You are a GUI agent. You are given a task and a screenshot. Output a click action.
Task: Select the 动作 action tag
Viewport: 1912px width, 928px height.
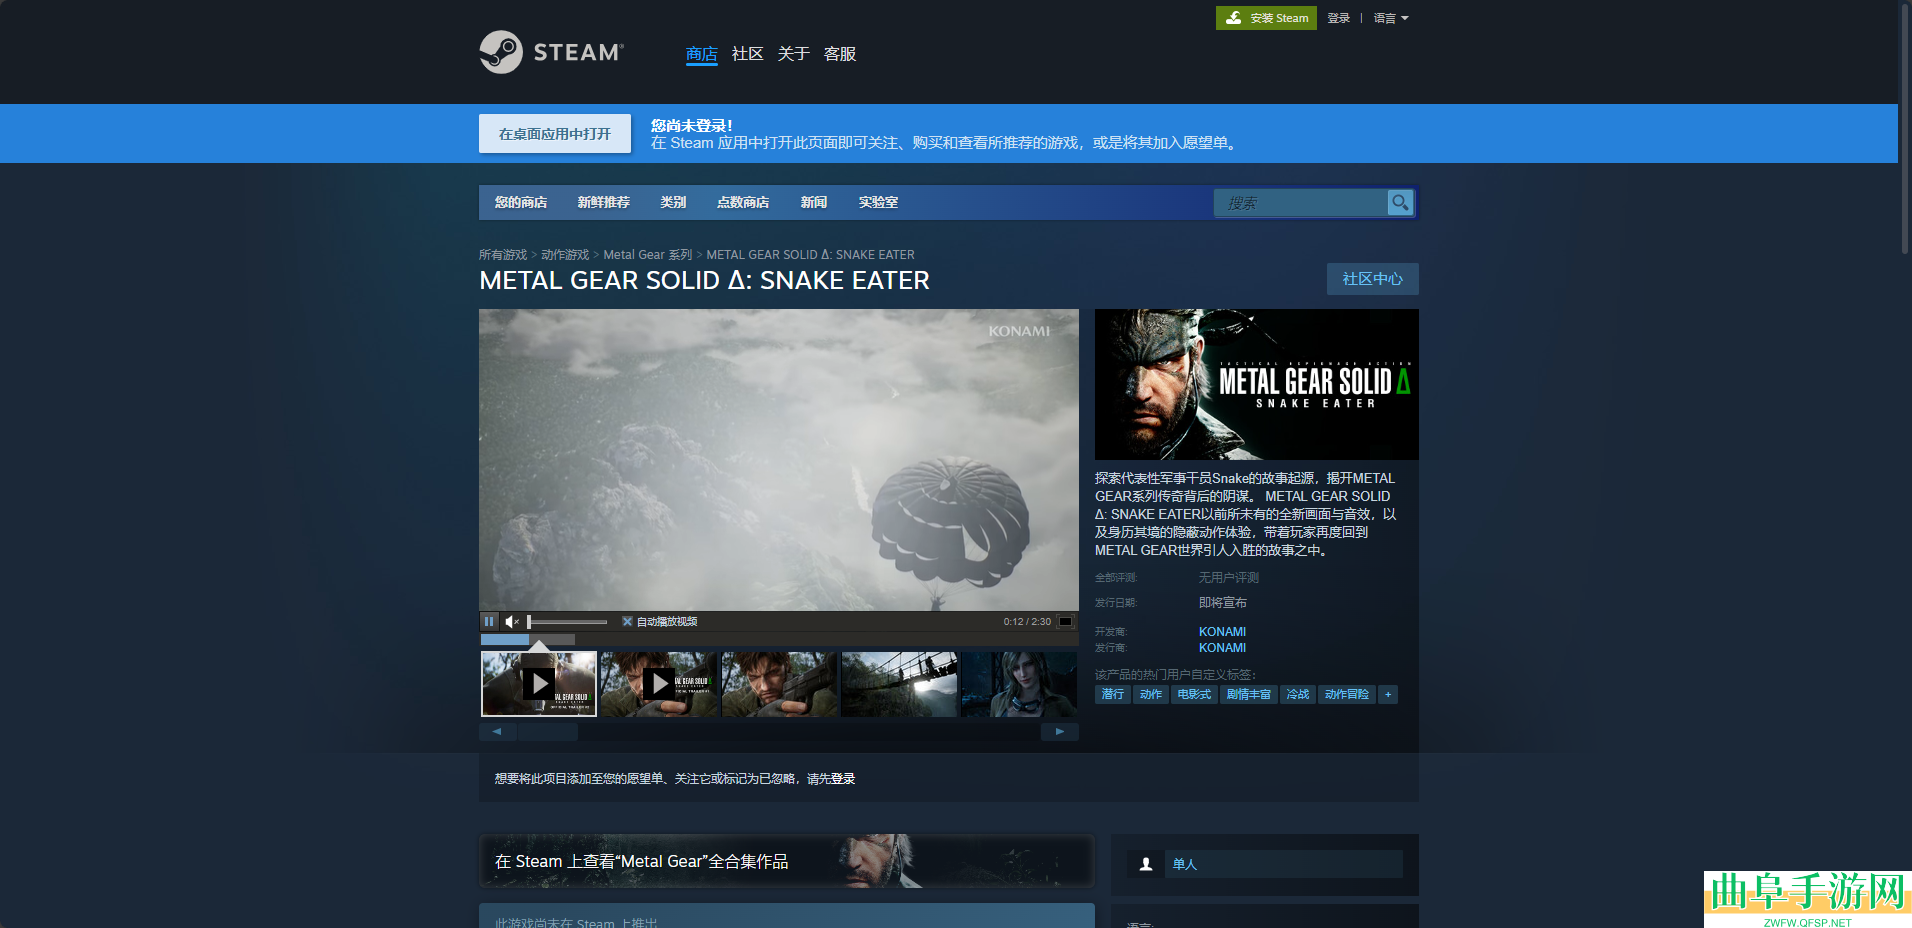[x=1151, y=694]
